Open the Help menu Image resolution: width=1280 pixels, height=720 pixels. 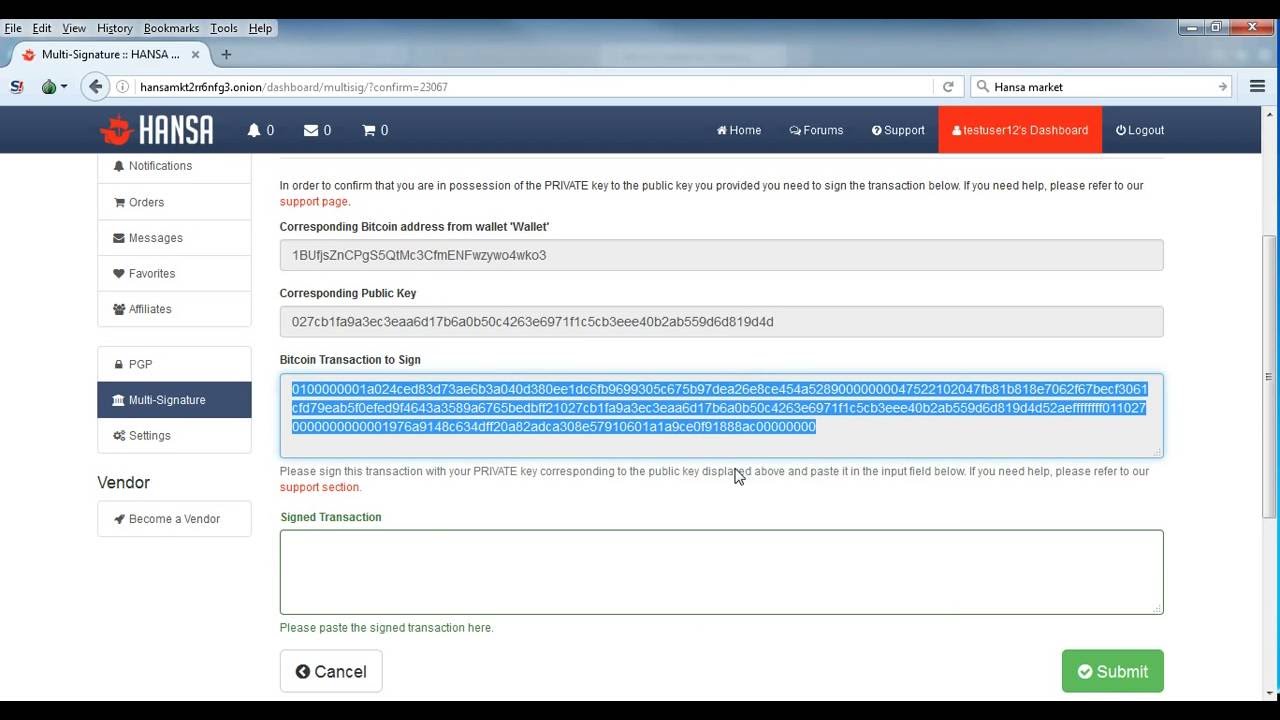click(x=260, y=28)
